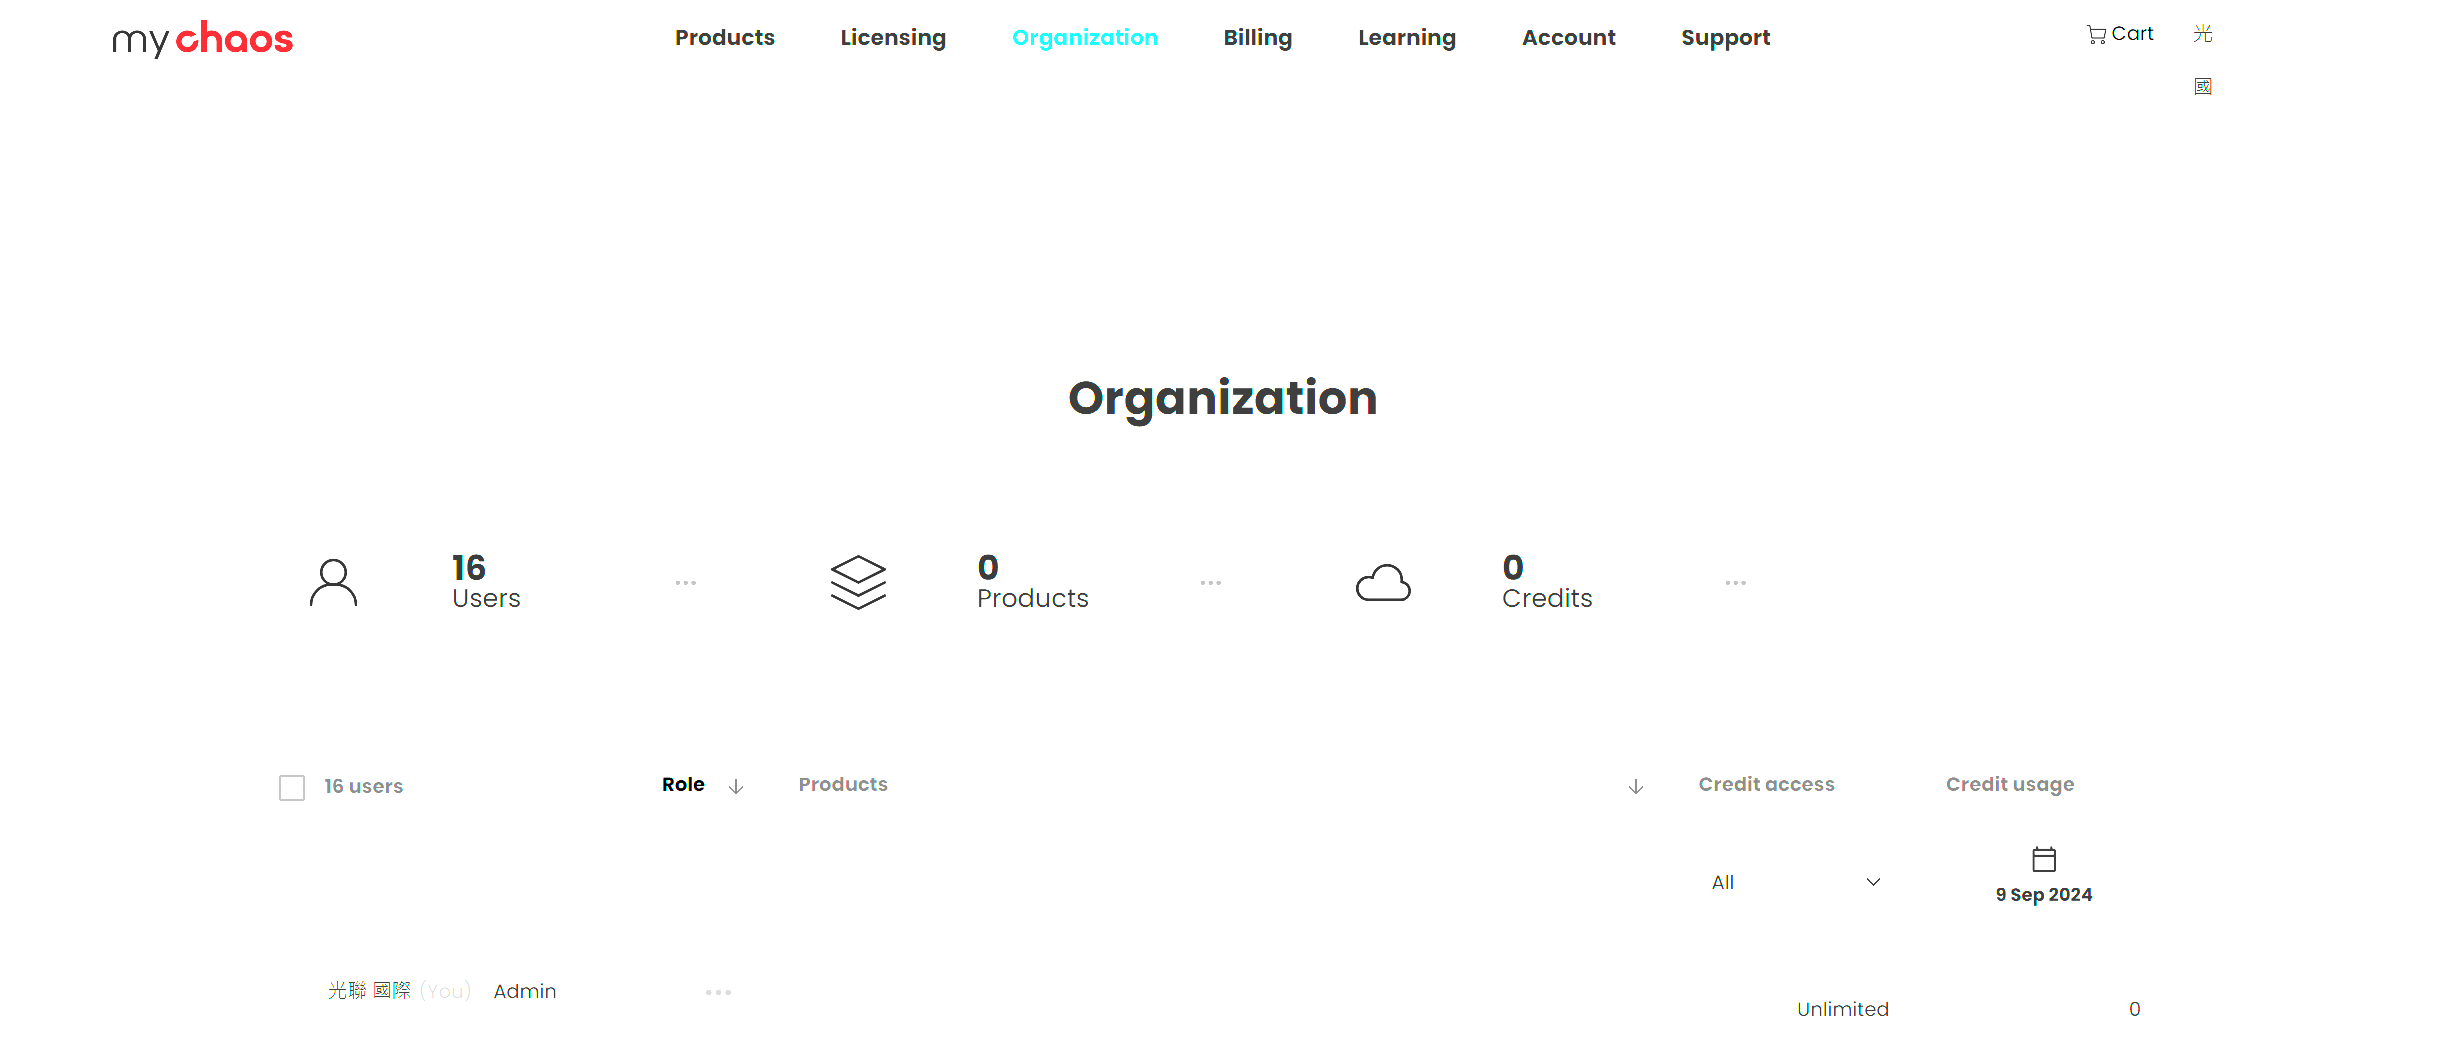Open the credit usage calendar picker

pyautogui.click(x=2044, y=859)
